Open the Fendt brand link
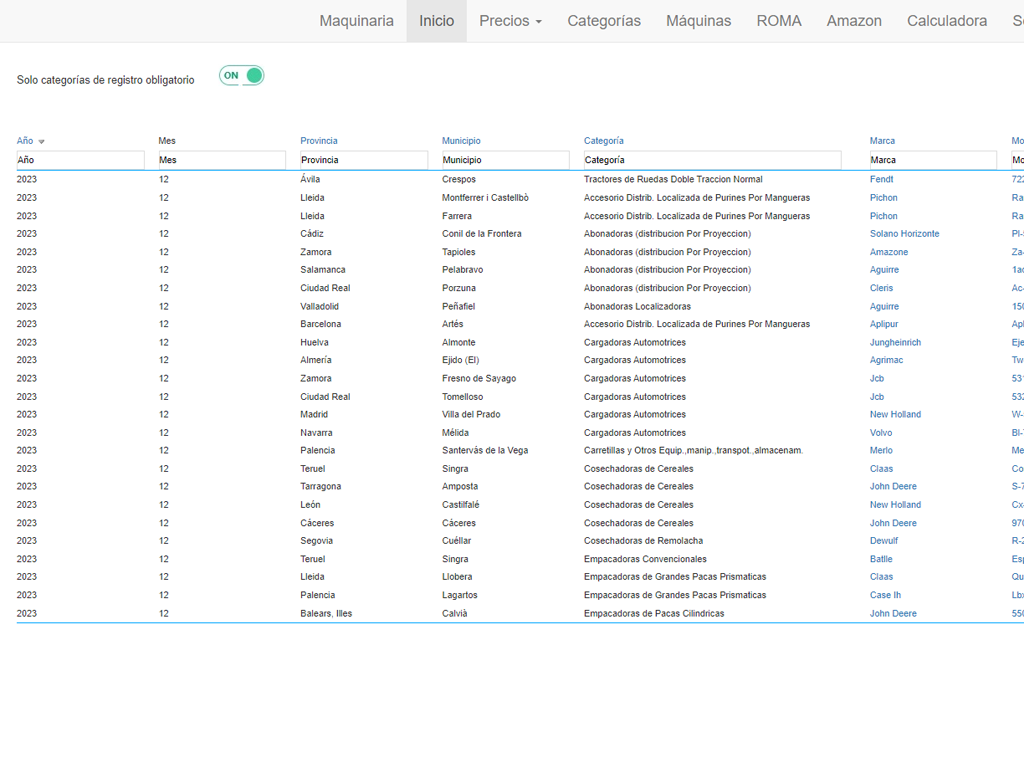 (x=882, y=180)
